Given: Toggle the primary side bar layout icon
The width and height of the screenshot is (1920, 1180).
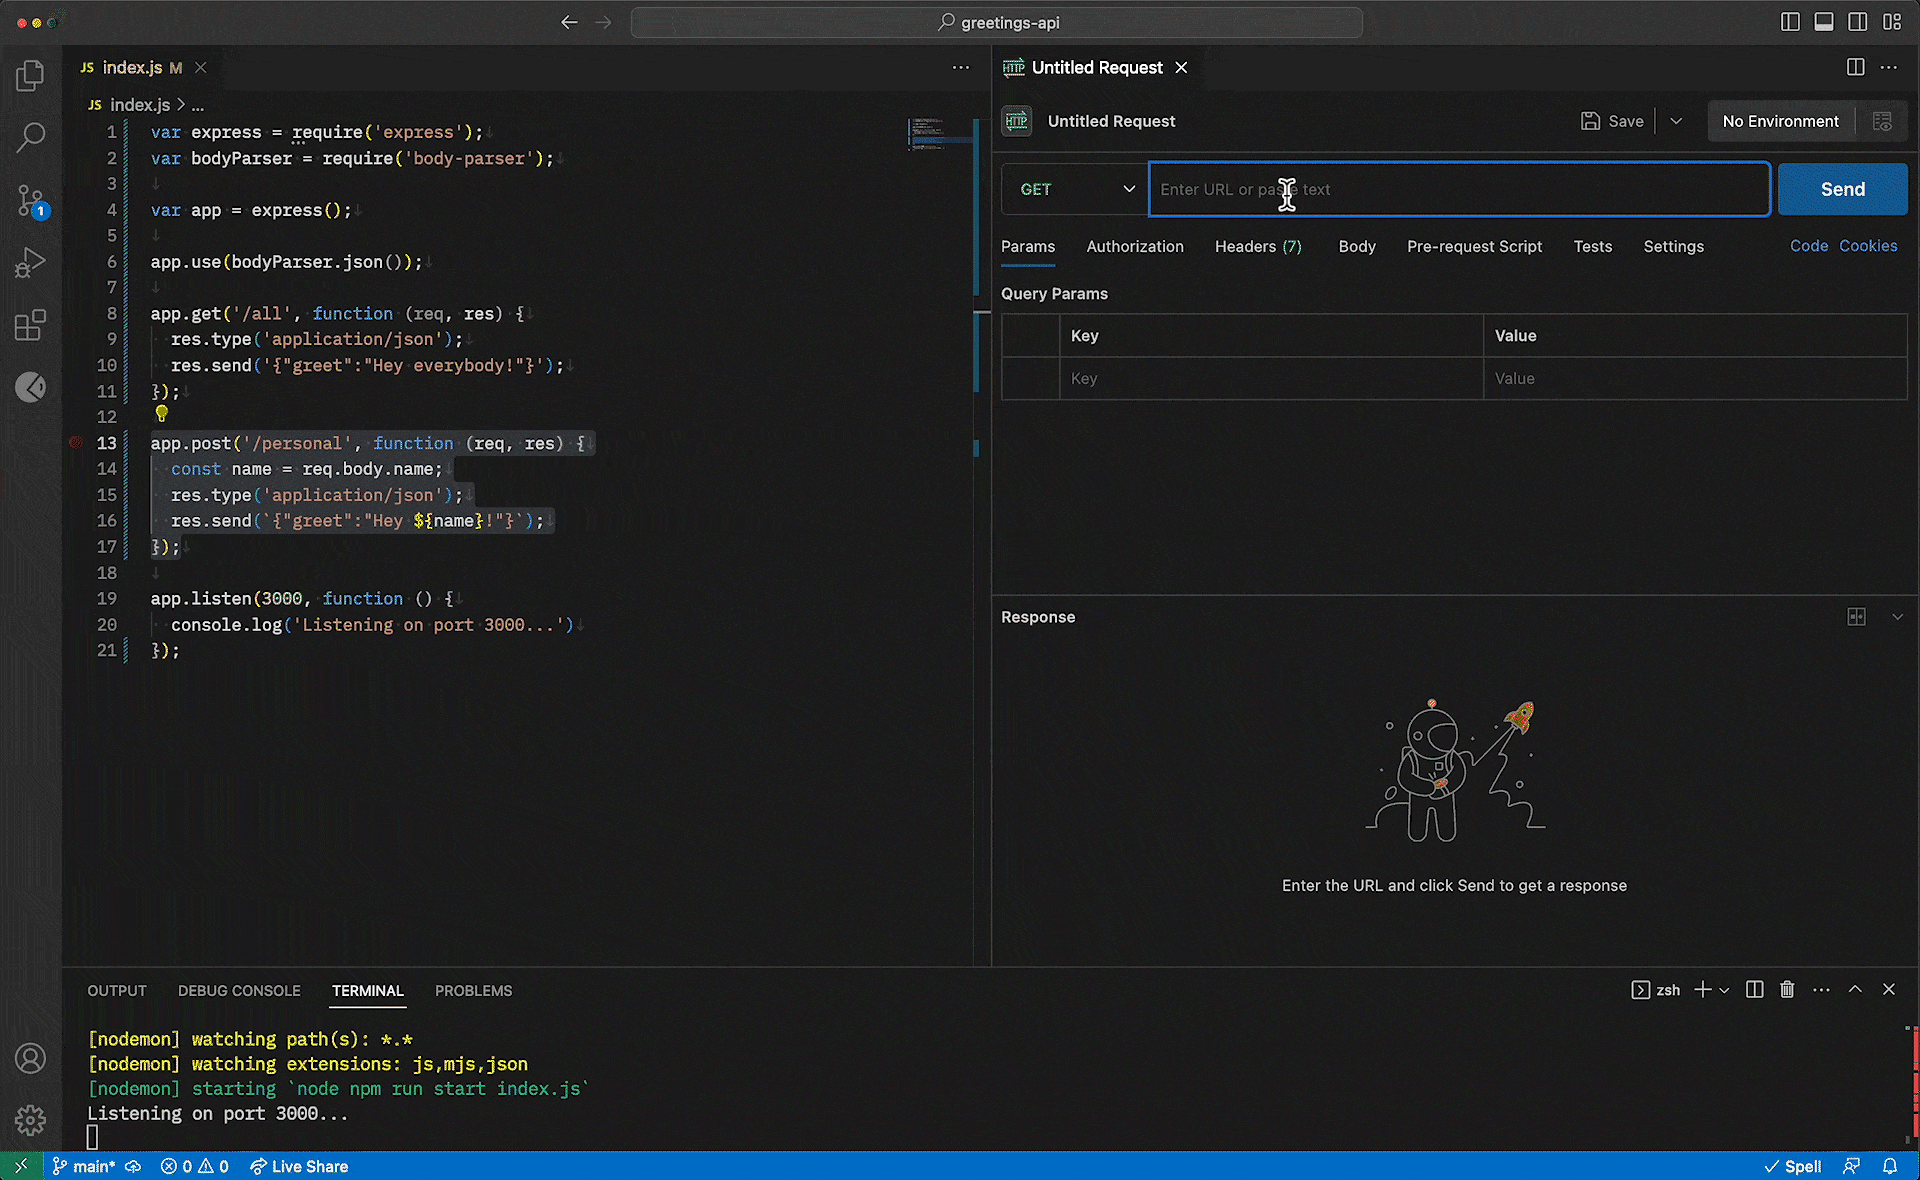Looking at the screenshot, I should pyautogui.click(x=1790, y=22).
